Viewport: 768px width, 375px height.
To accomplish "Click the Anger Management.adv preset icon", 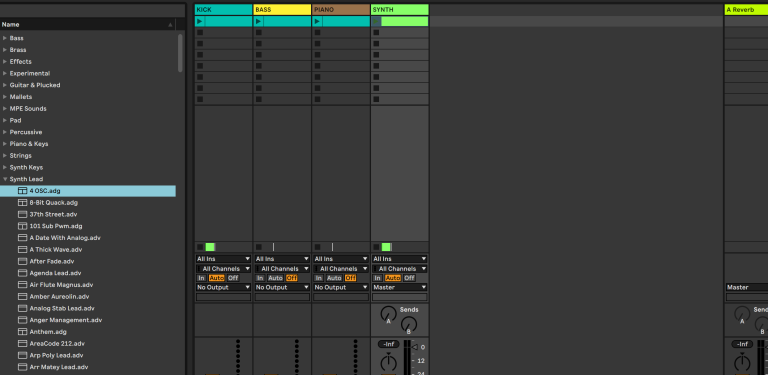I will point(22,320).
